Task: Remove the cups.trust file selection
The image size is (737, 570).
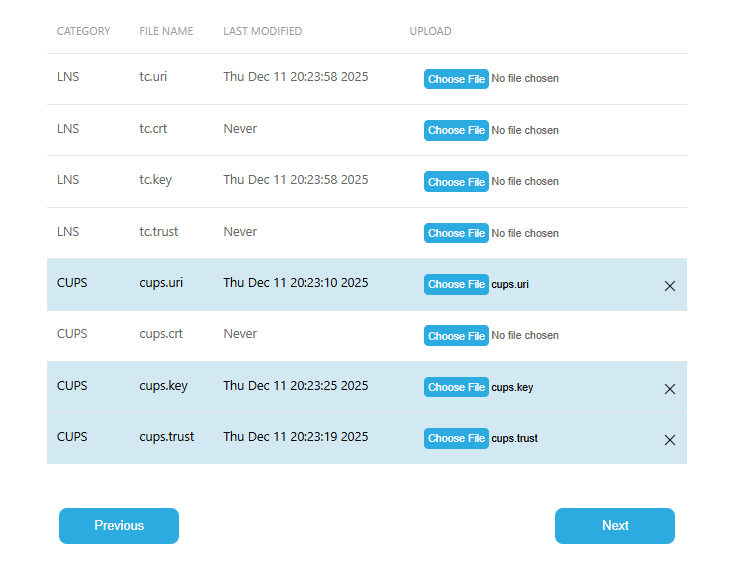Action: 670,440
